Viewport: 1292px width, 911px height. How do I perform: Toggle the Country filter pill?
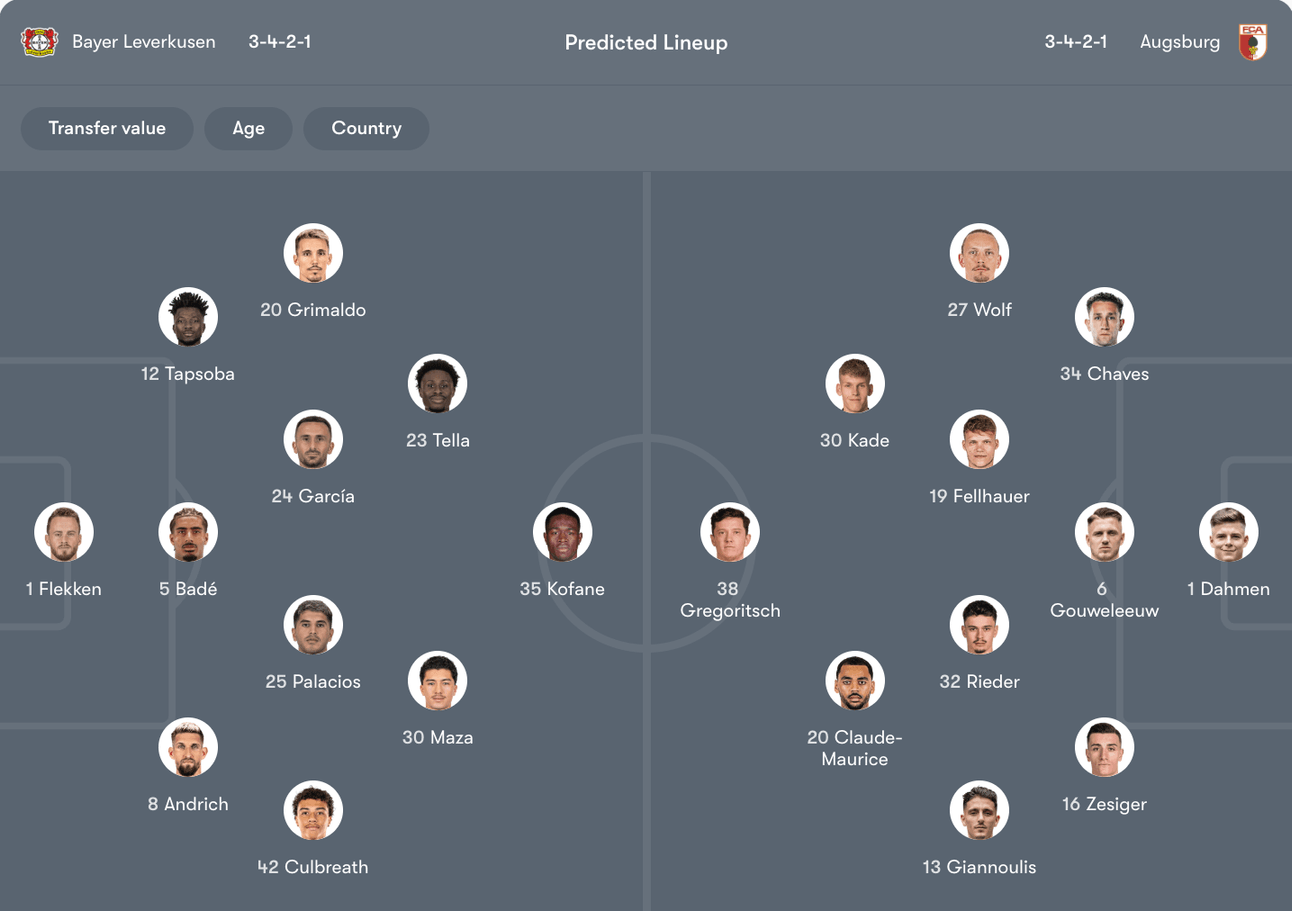click(366, 128)
